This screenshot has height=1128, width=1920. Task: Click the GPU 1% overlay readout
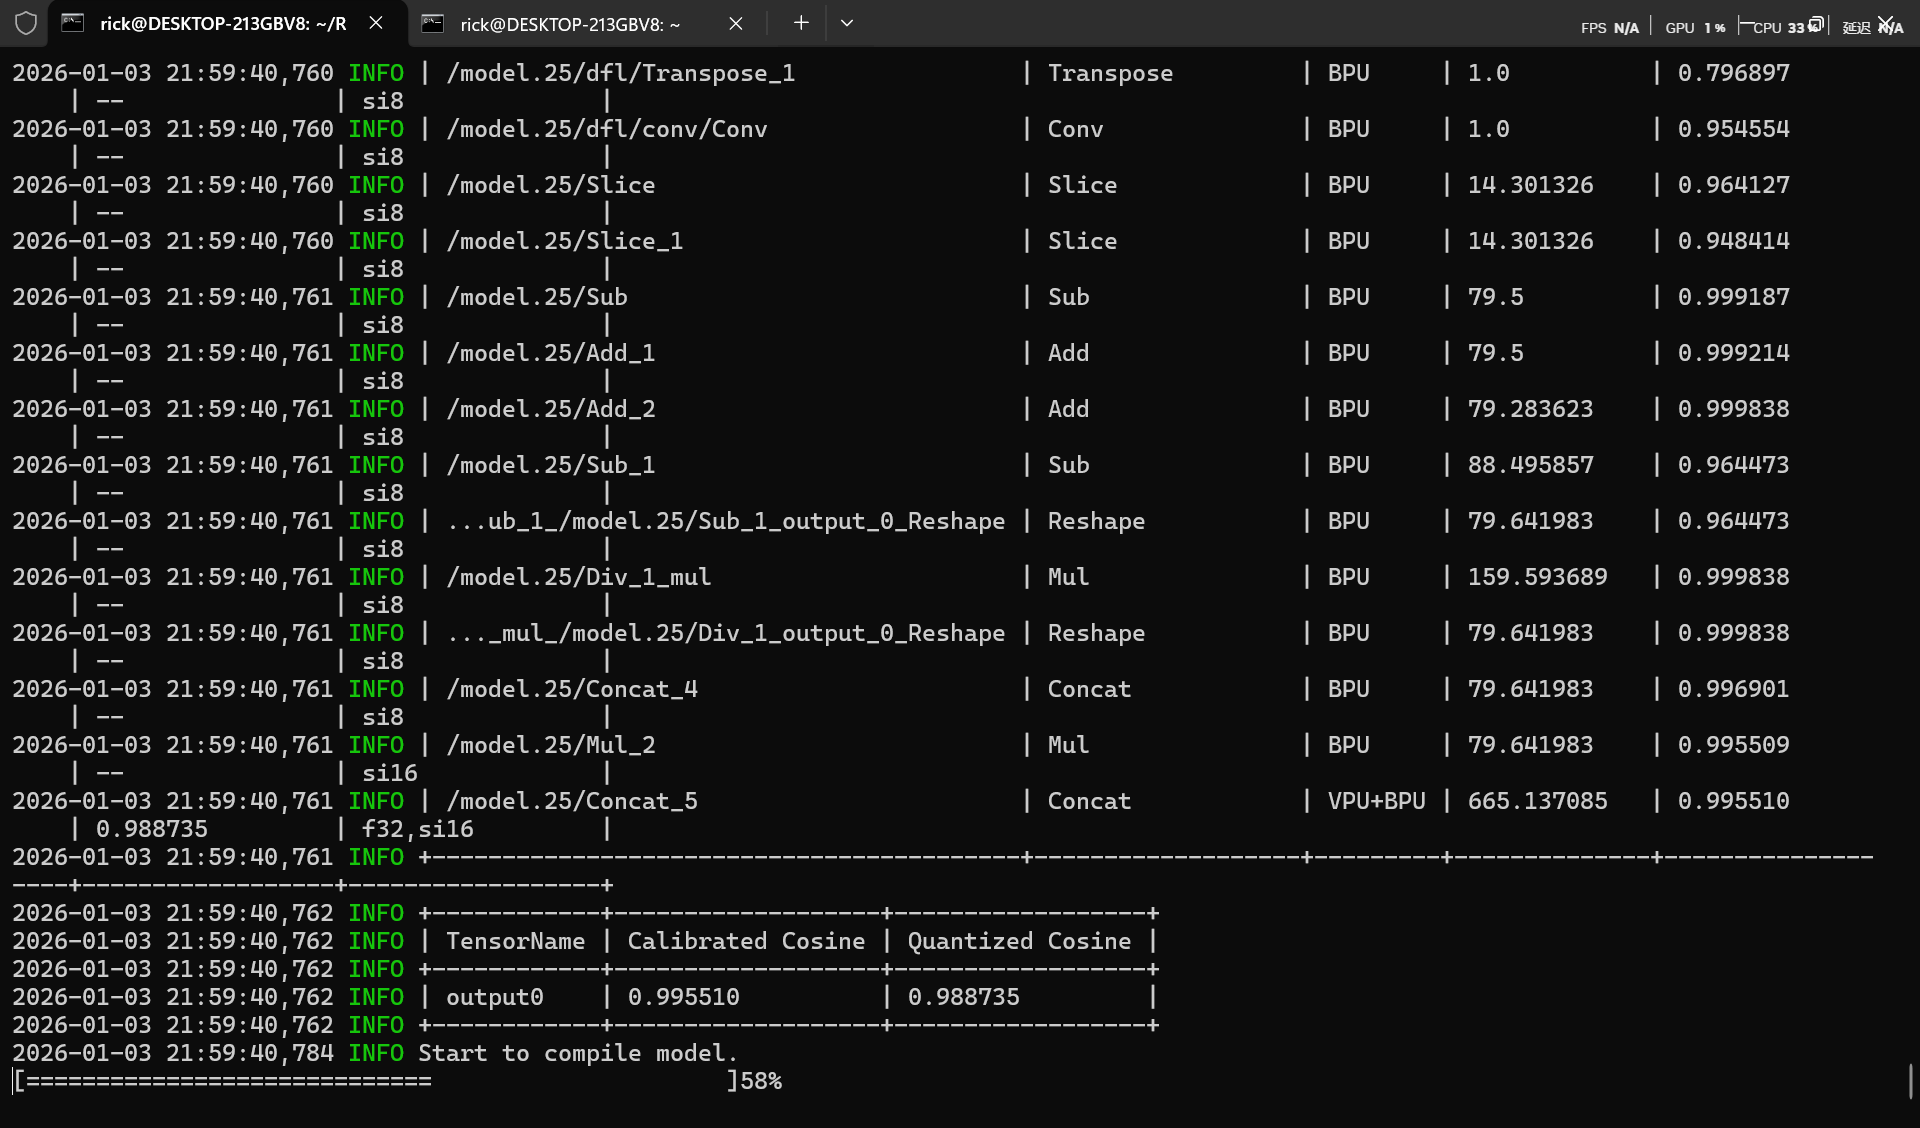coord(1695,27)
